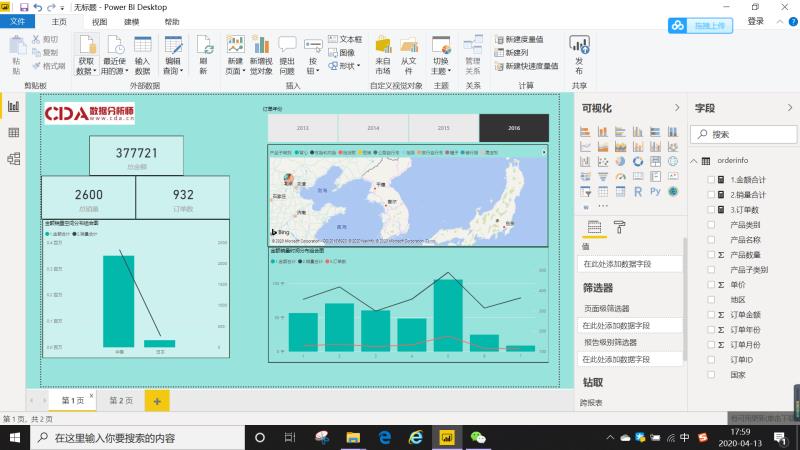Viewport: 800px width, 450px height.
Task: Open the Format paint roller pane
Action: point(619,227)
